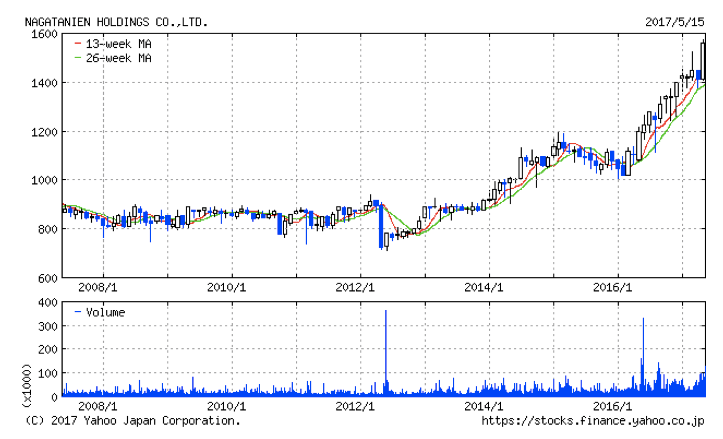Click the red 13-week MA legend marker
The image size is (723, 439).
78,44
